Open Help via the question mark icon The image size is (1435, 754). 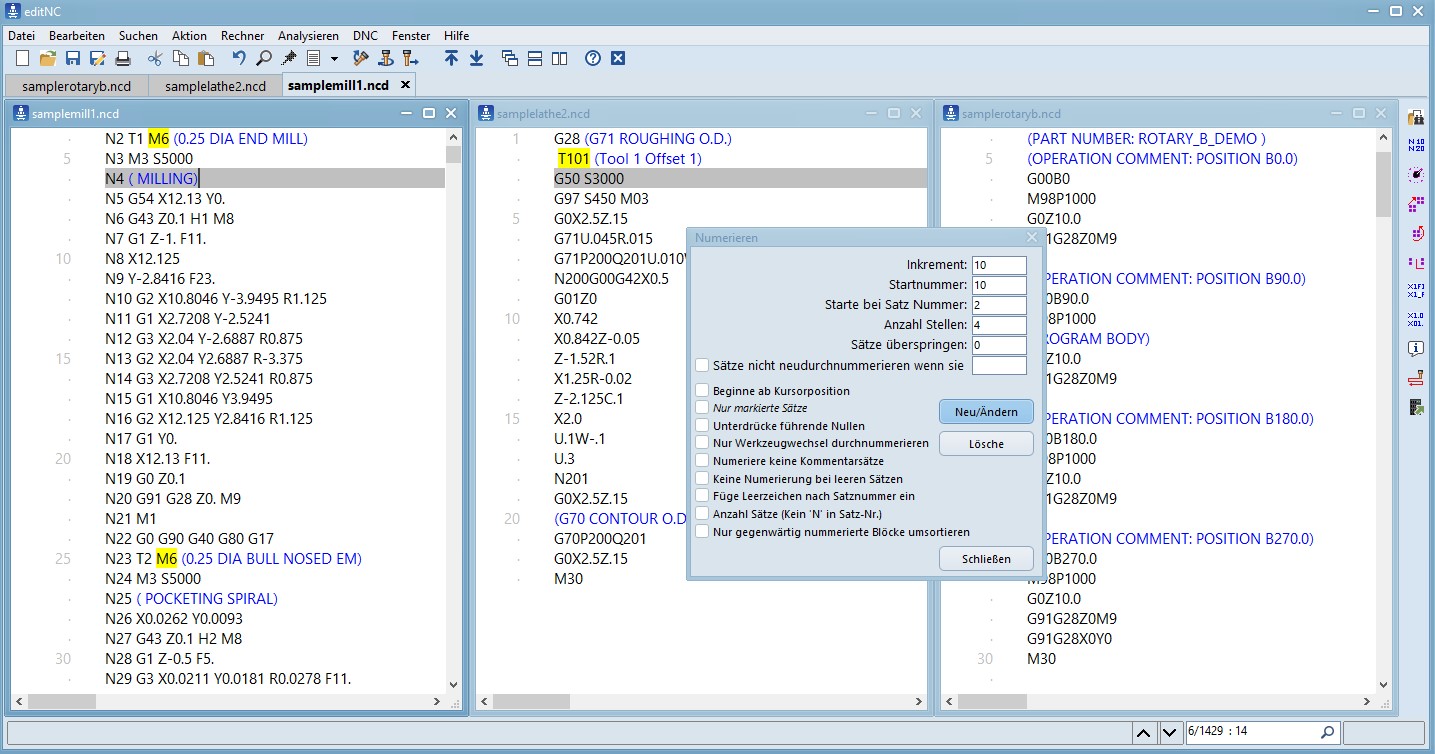click(591, 58)
